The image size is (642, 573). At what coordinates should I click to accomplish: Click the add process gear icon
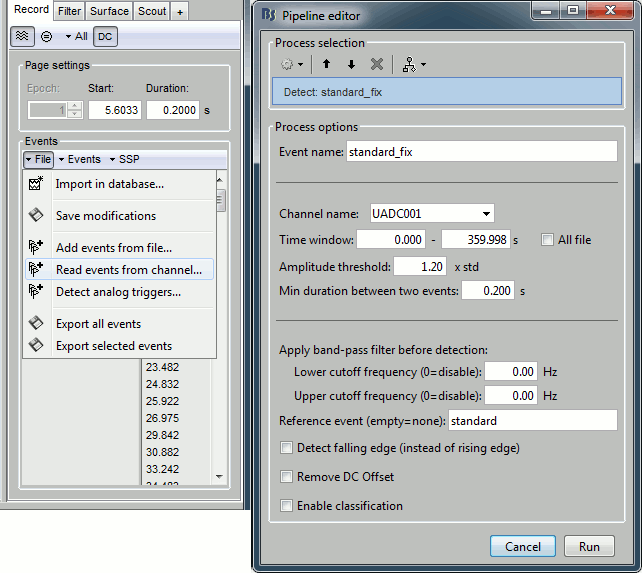pyautogui.click(x=291, y=64)
